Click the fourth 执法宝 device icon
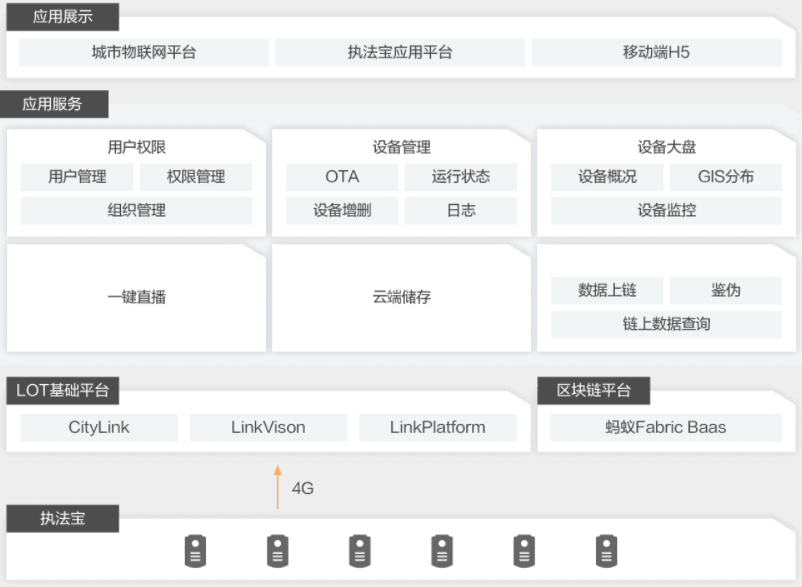Screen dimensions: 802x587 (442, 551)
